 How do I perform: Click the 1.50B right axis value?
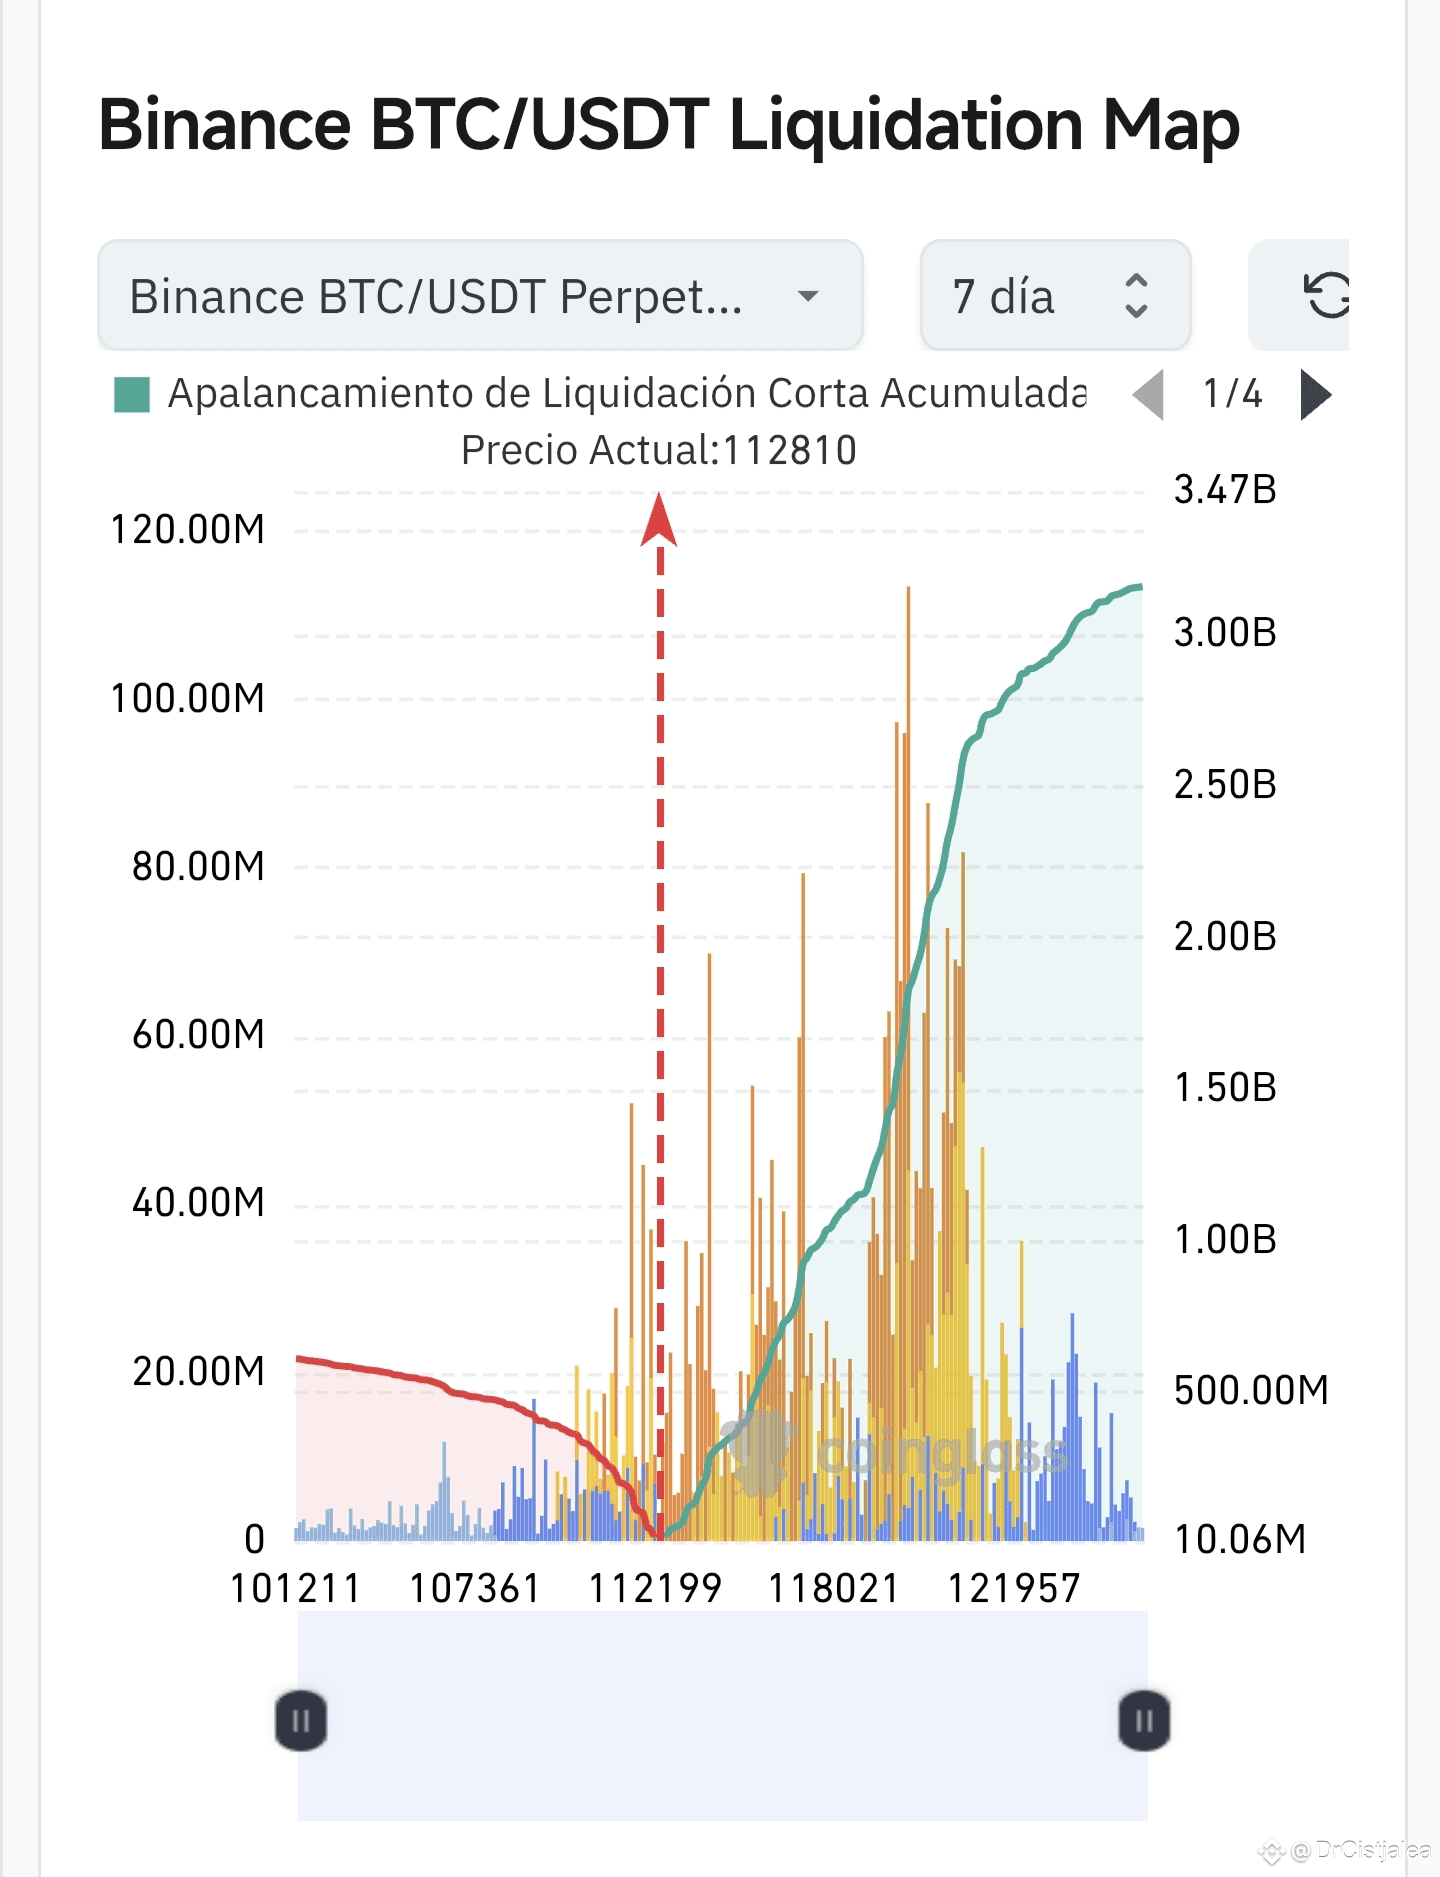1225,1088
